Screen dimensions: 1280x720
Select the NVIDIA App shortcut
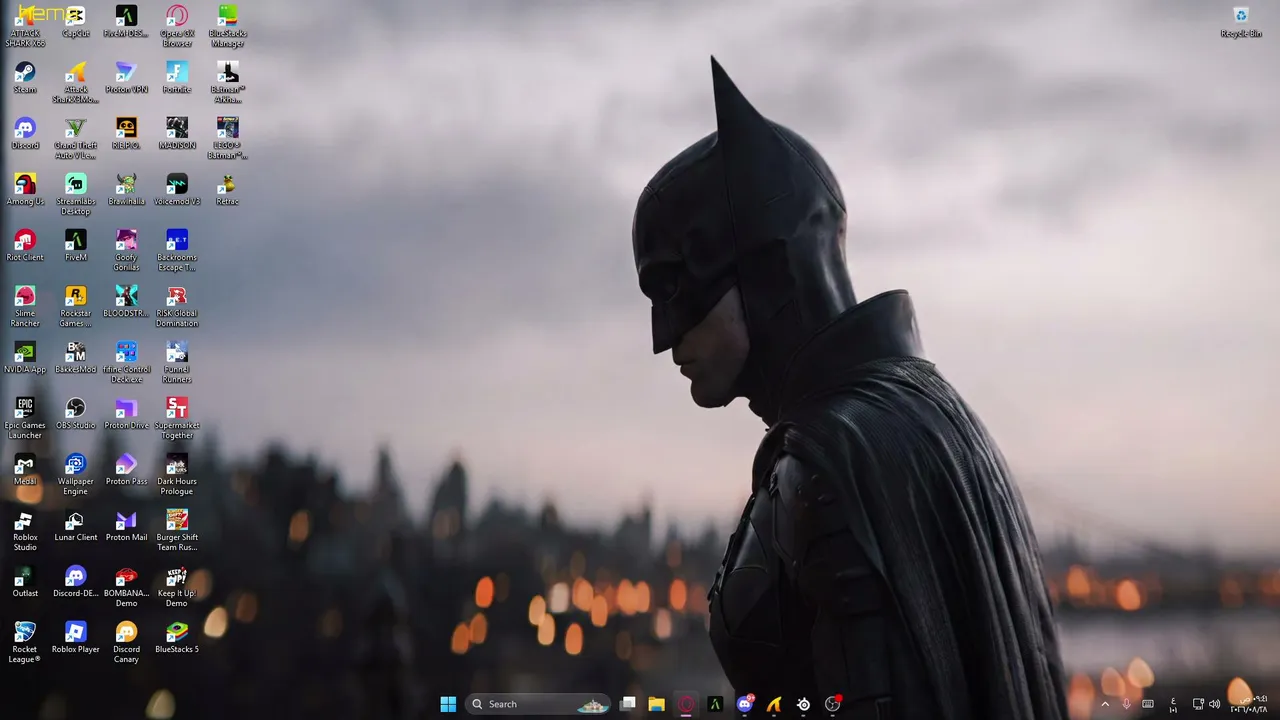point(25,358)
